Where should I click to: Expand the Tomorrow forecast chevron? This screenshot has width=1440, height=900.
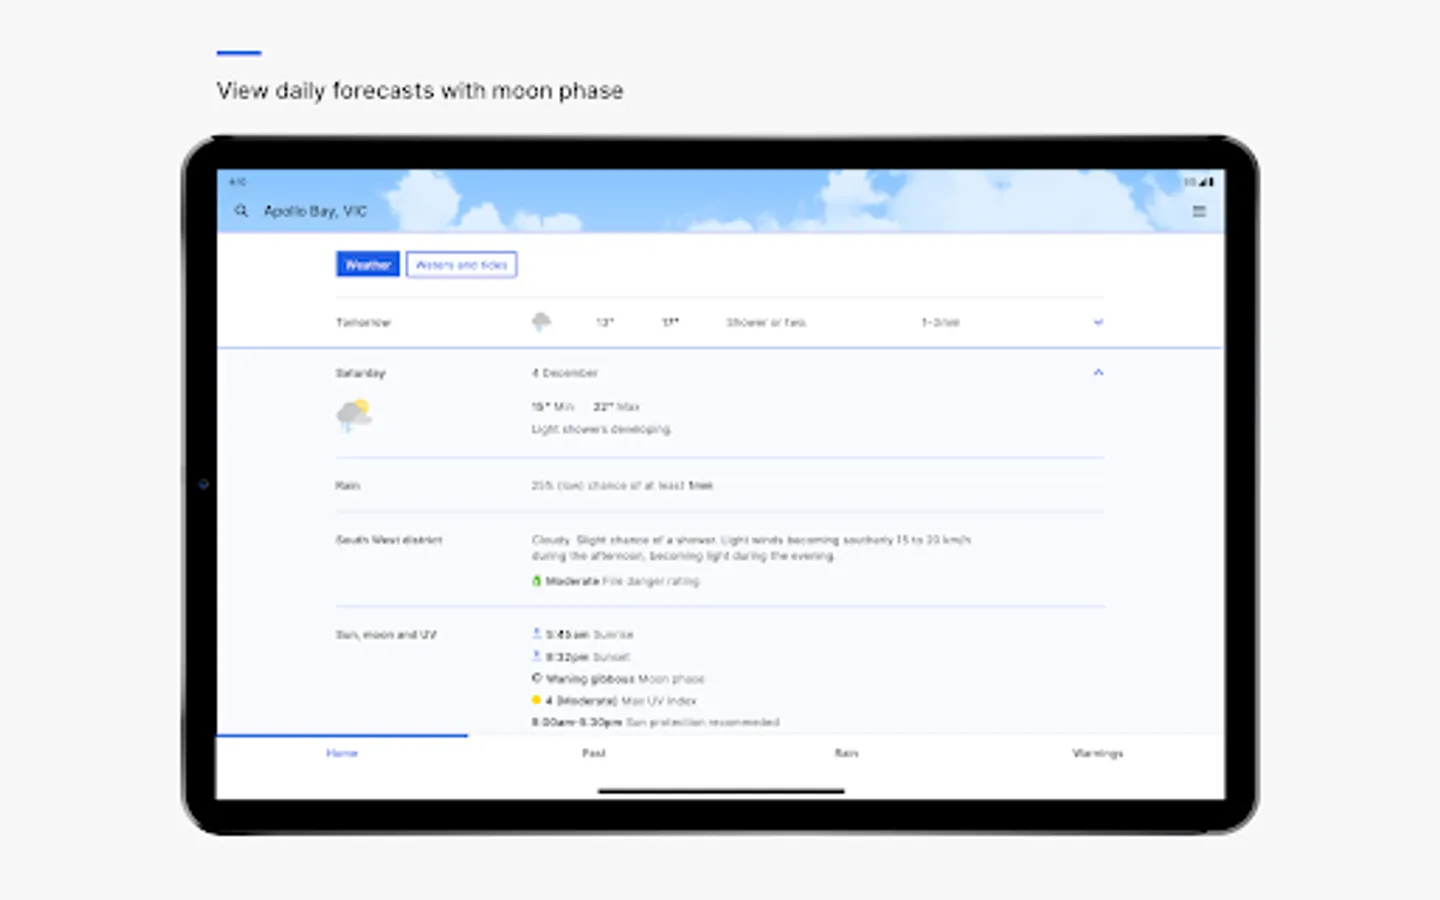[x=1098, y=322]
